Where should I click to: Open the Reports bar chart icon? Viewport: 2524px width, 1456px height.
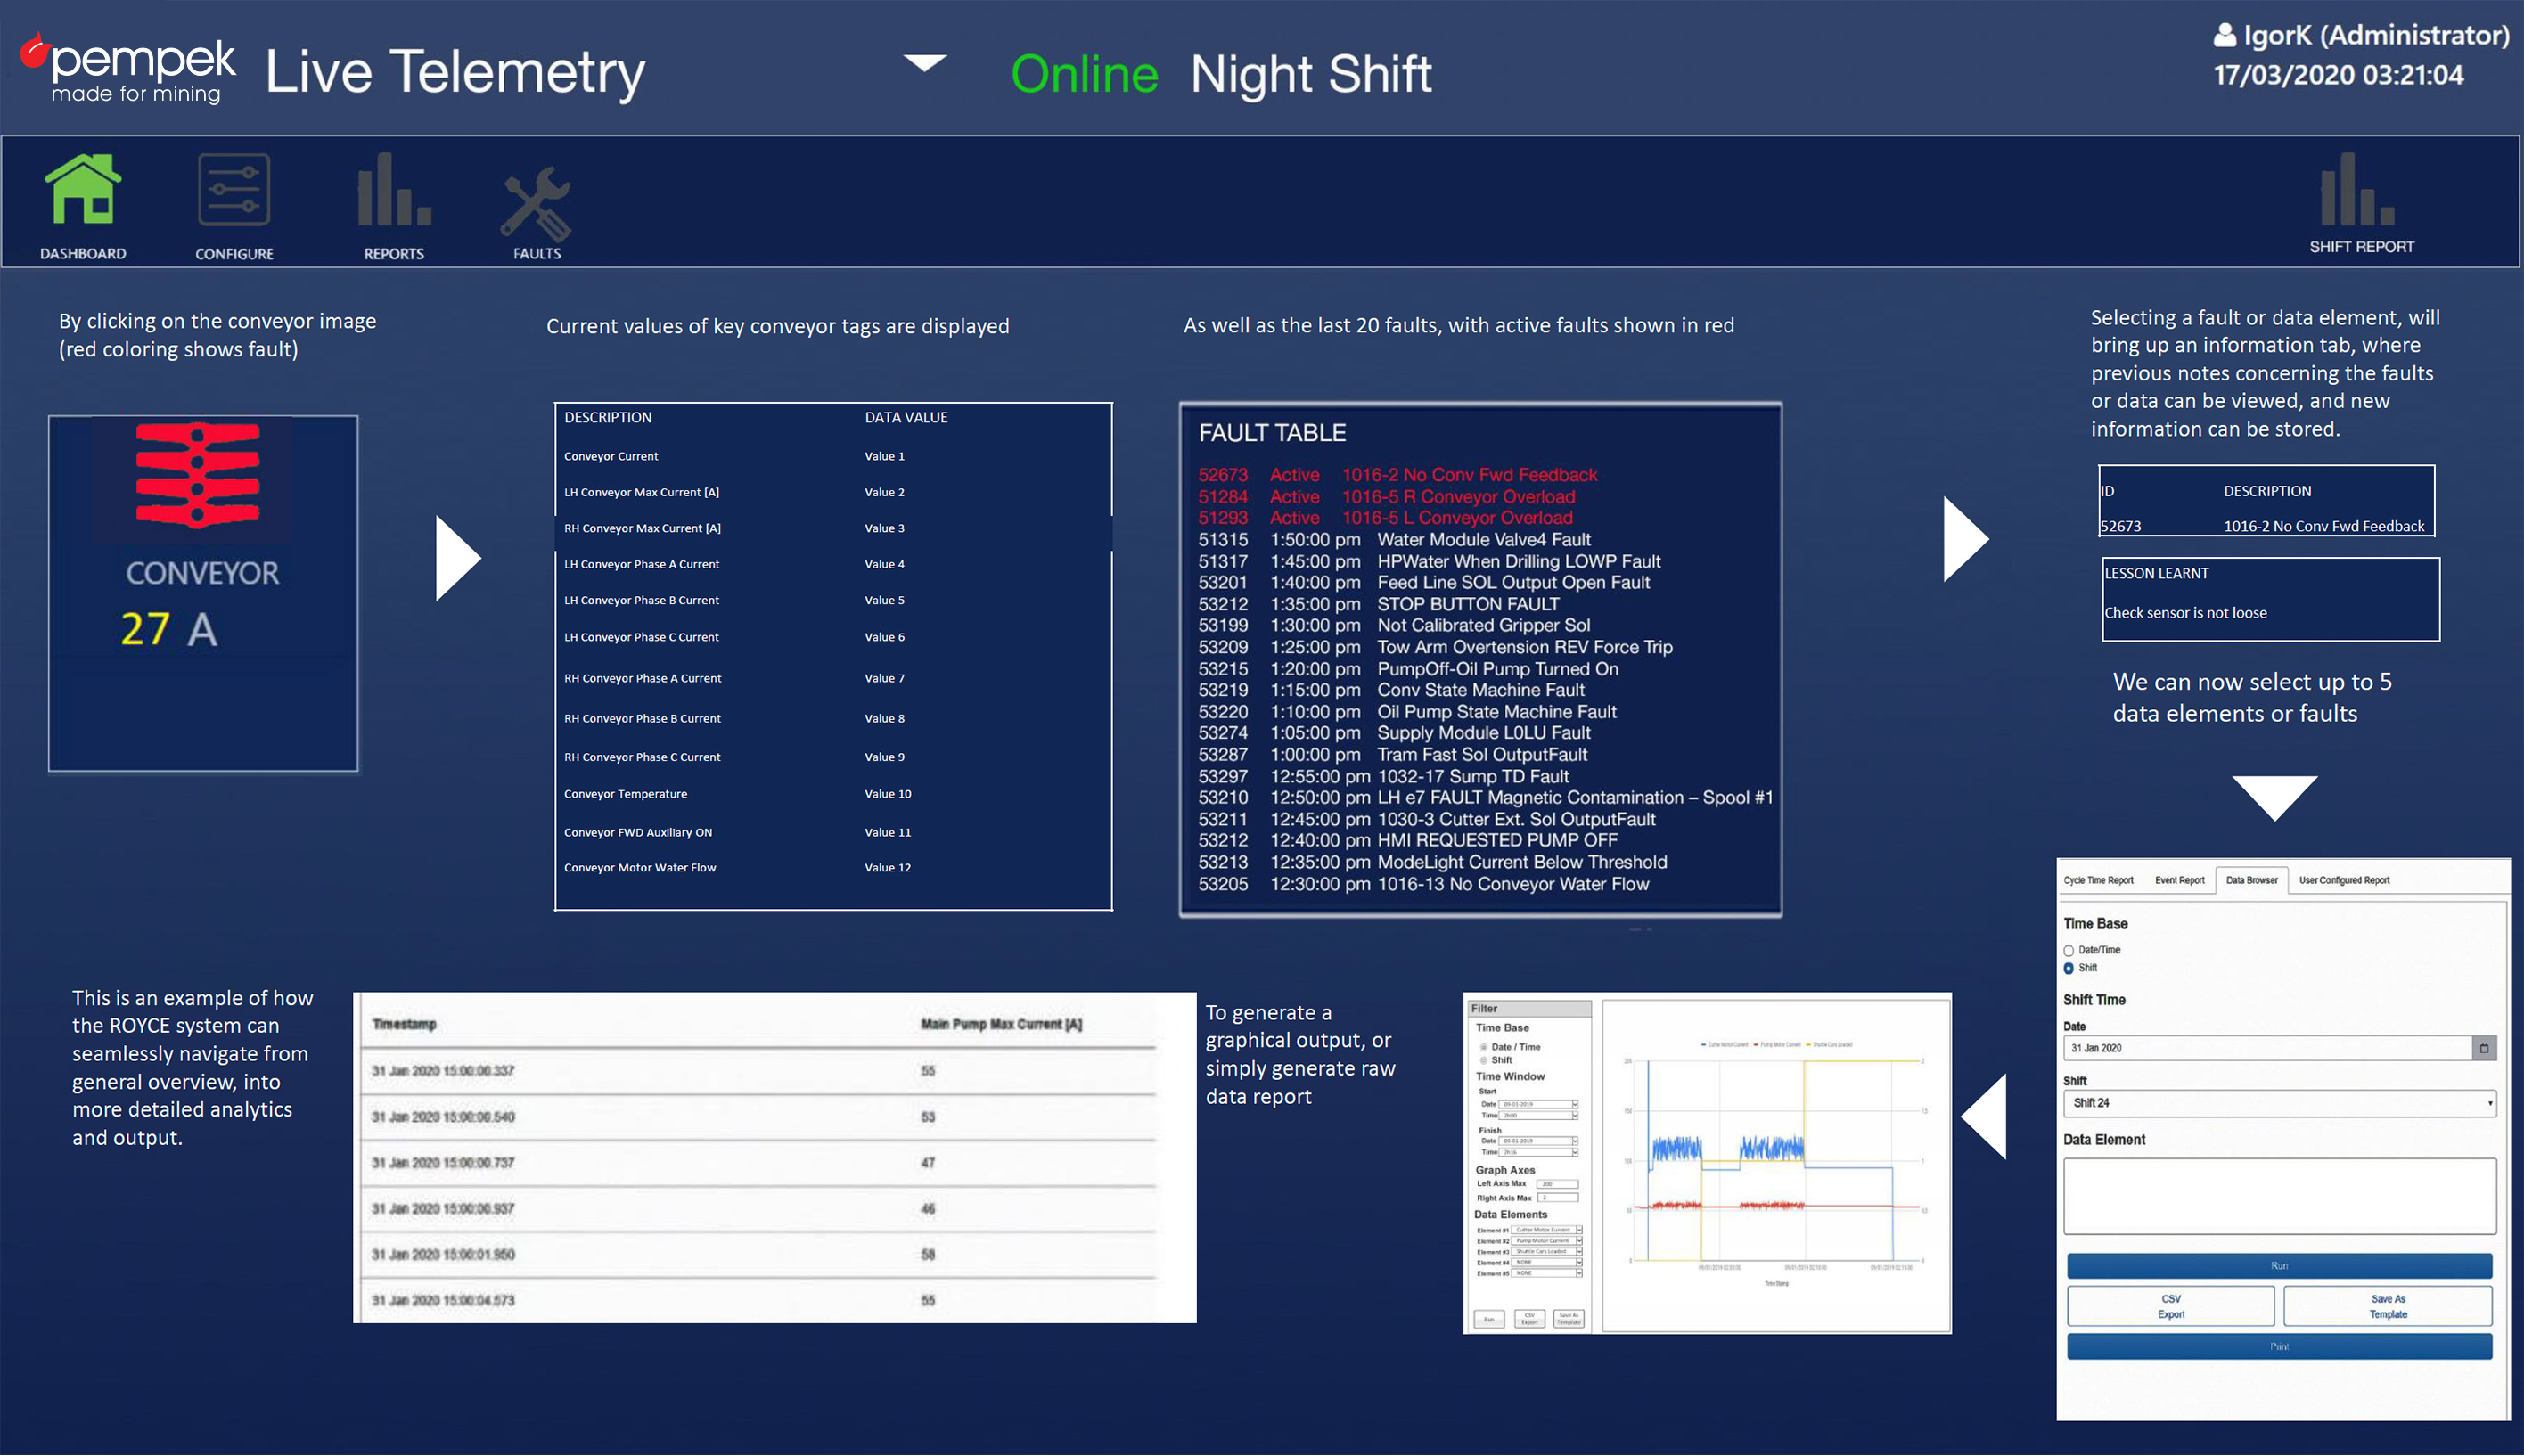point(394,190)
